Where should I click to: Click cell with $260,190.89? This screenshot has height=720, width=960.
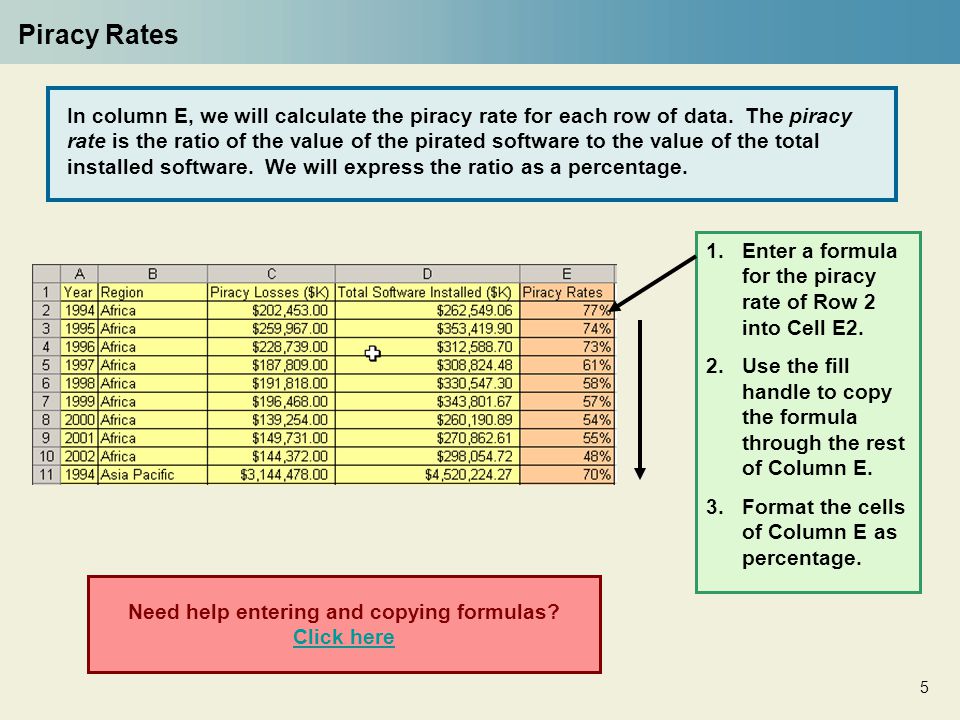tap(427, 420)
